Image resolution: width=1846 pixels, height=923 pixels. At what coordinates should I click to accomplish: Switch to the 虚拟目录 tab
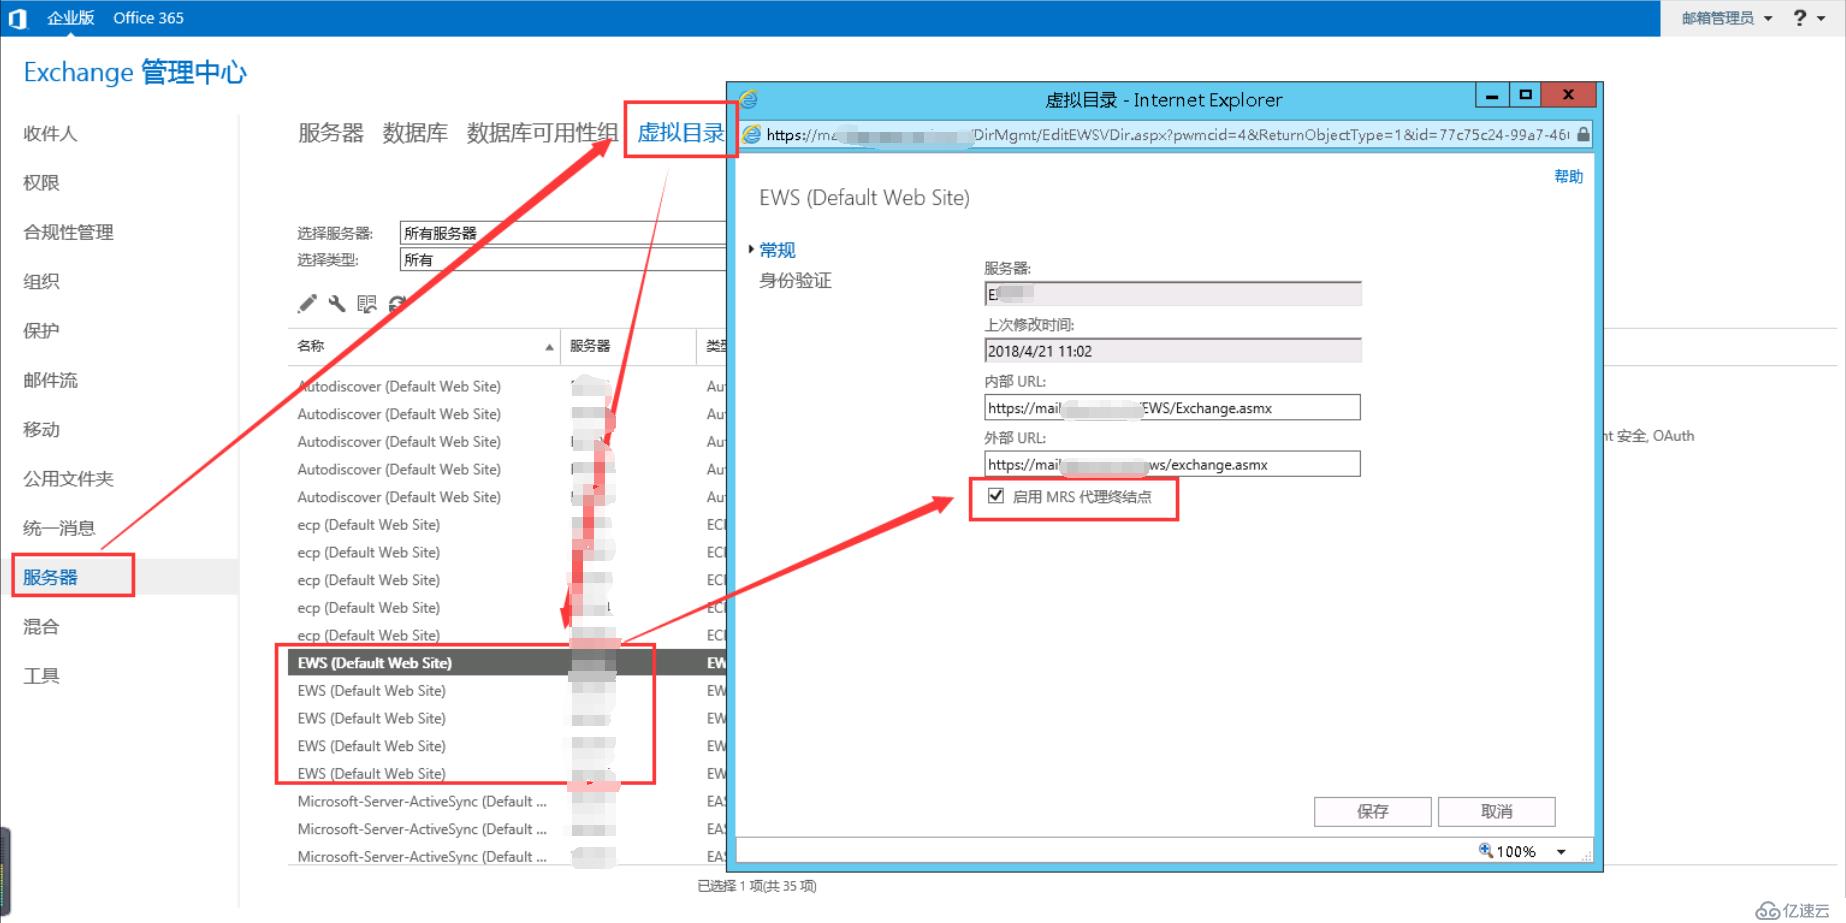(680, 132)
